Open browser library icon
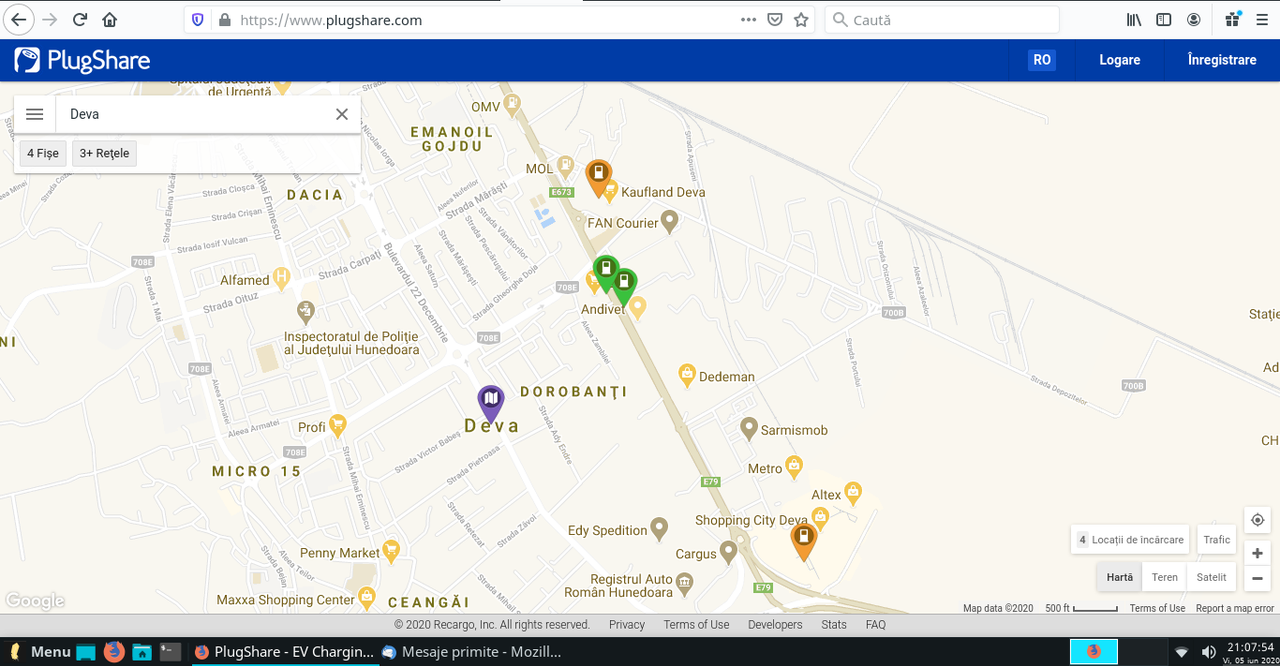The width and height of the screenshot is (1280, 666). coord(1134,20)
